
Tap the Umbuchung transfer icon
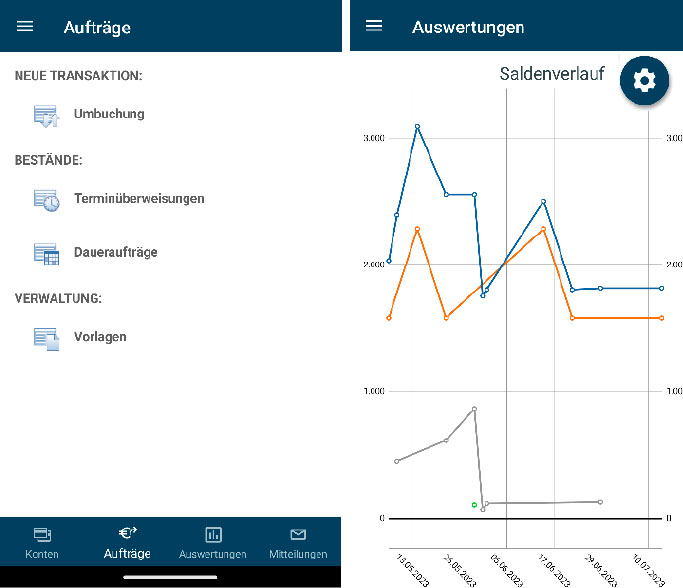(46, 115)
